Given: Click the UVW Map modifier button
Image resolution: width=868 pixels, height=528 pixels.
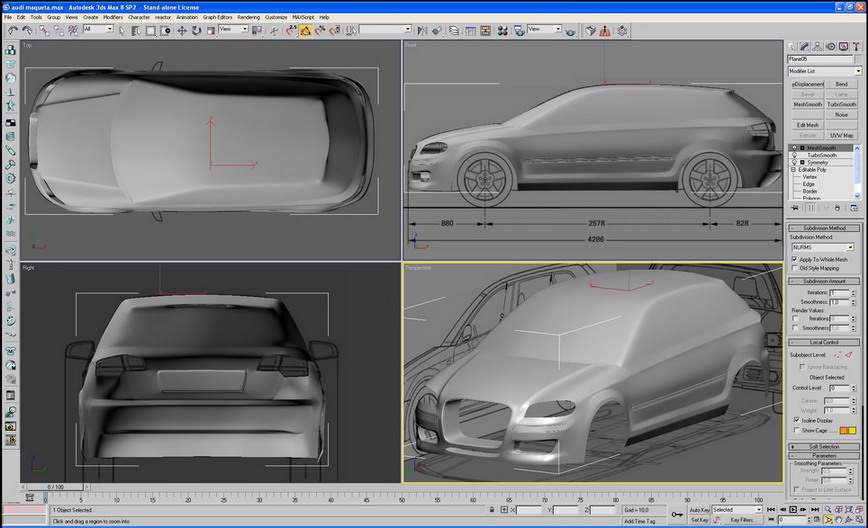Looking at the screenshot, I should coord(842,135).
